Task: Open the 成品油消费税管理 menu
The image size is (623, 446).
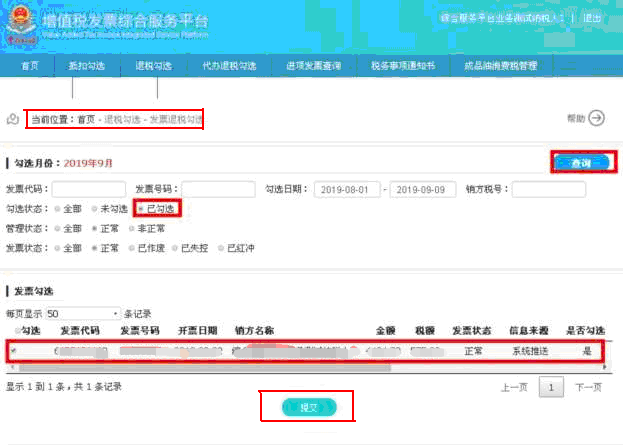Action: (501, 66)
